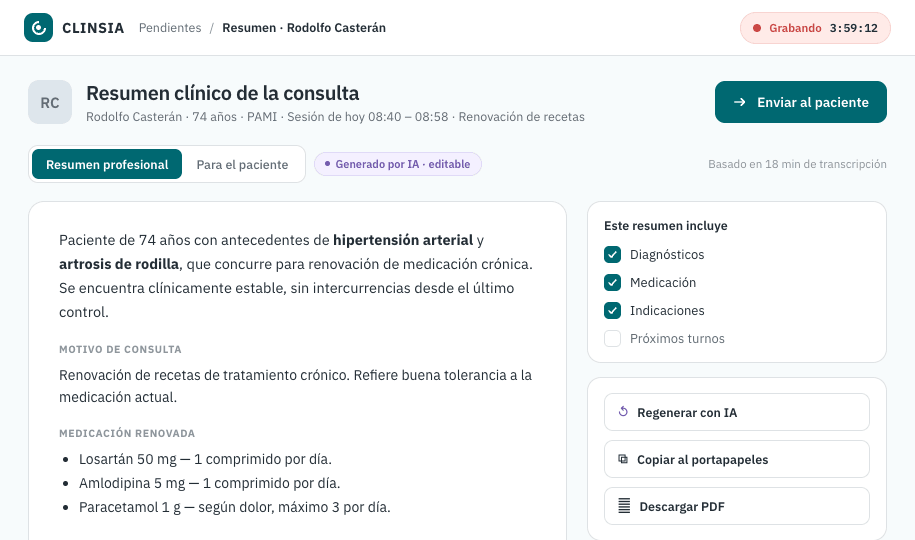The width and height of the screenshot is (915, 540).
Task: Download the summary with Descargar PDF
Action: pyautogui.click(x=736, y=507)
